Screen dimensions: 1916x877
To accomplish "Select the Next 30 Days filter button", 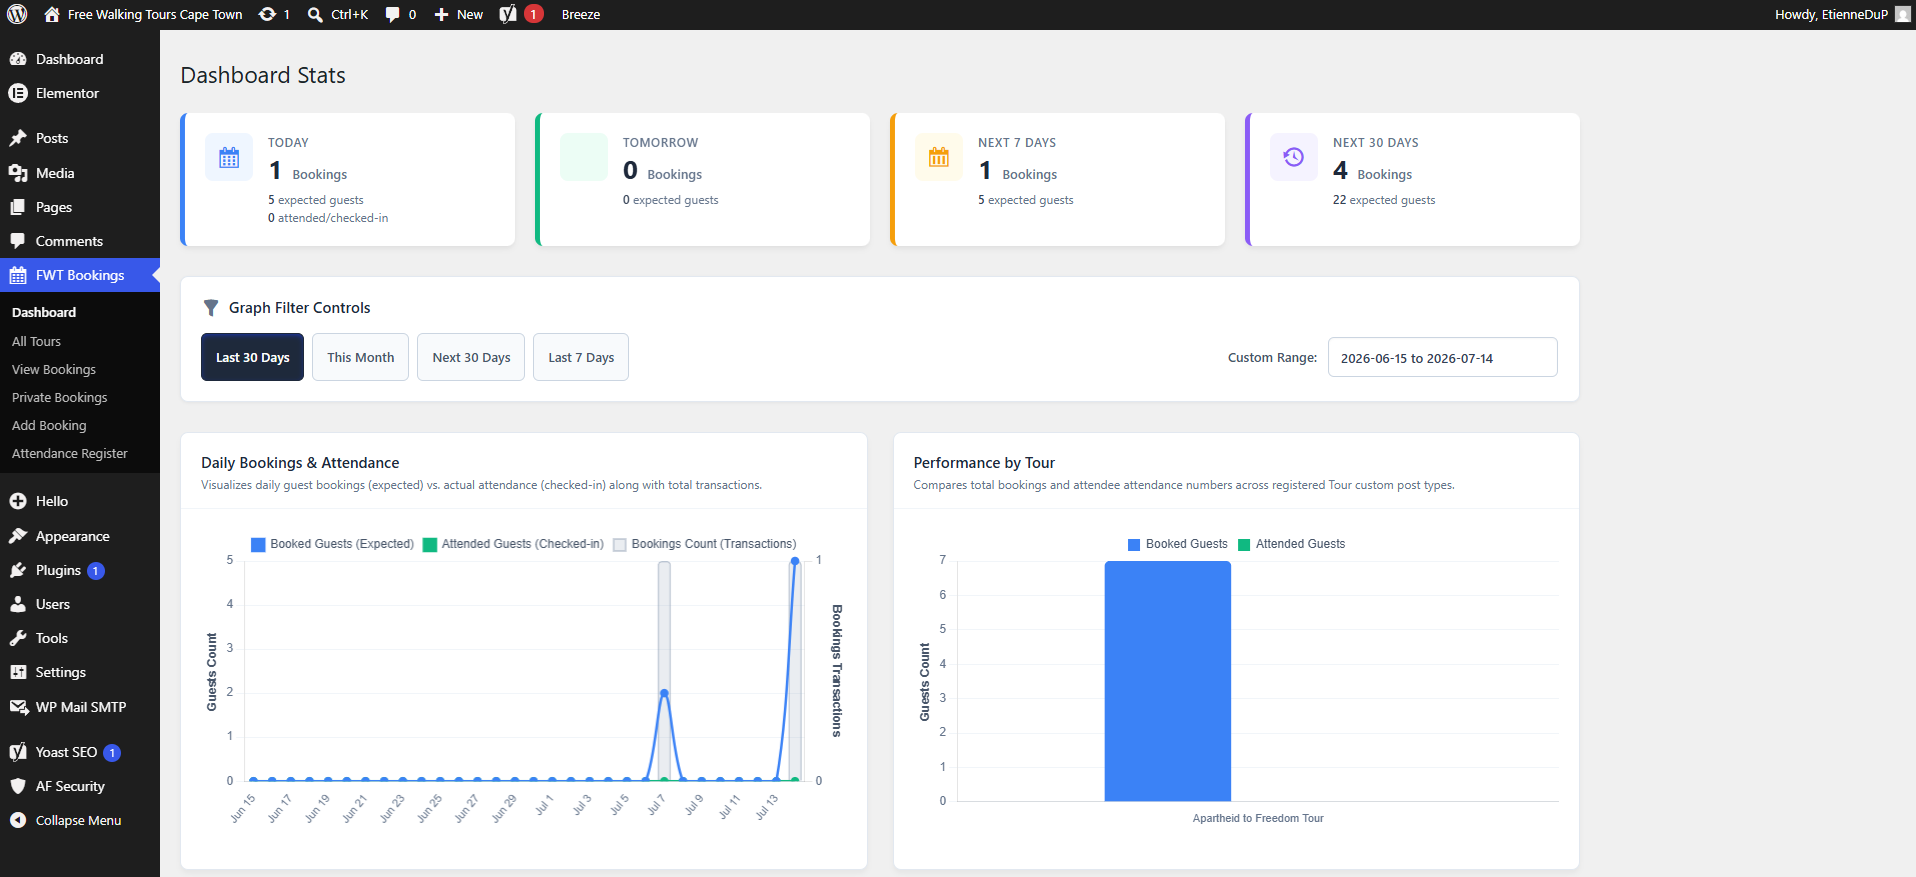I will pyautogui.click(x=471, y=357).
